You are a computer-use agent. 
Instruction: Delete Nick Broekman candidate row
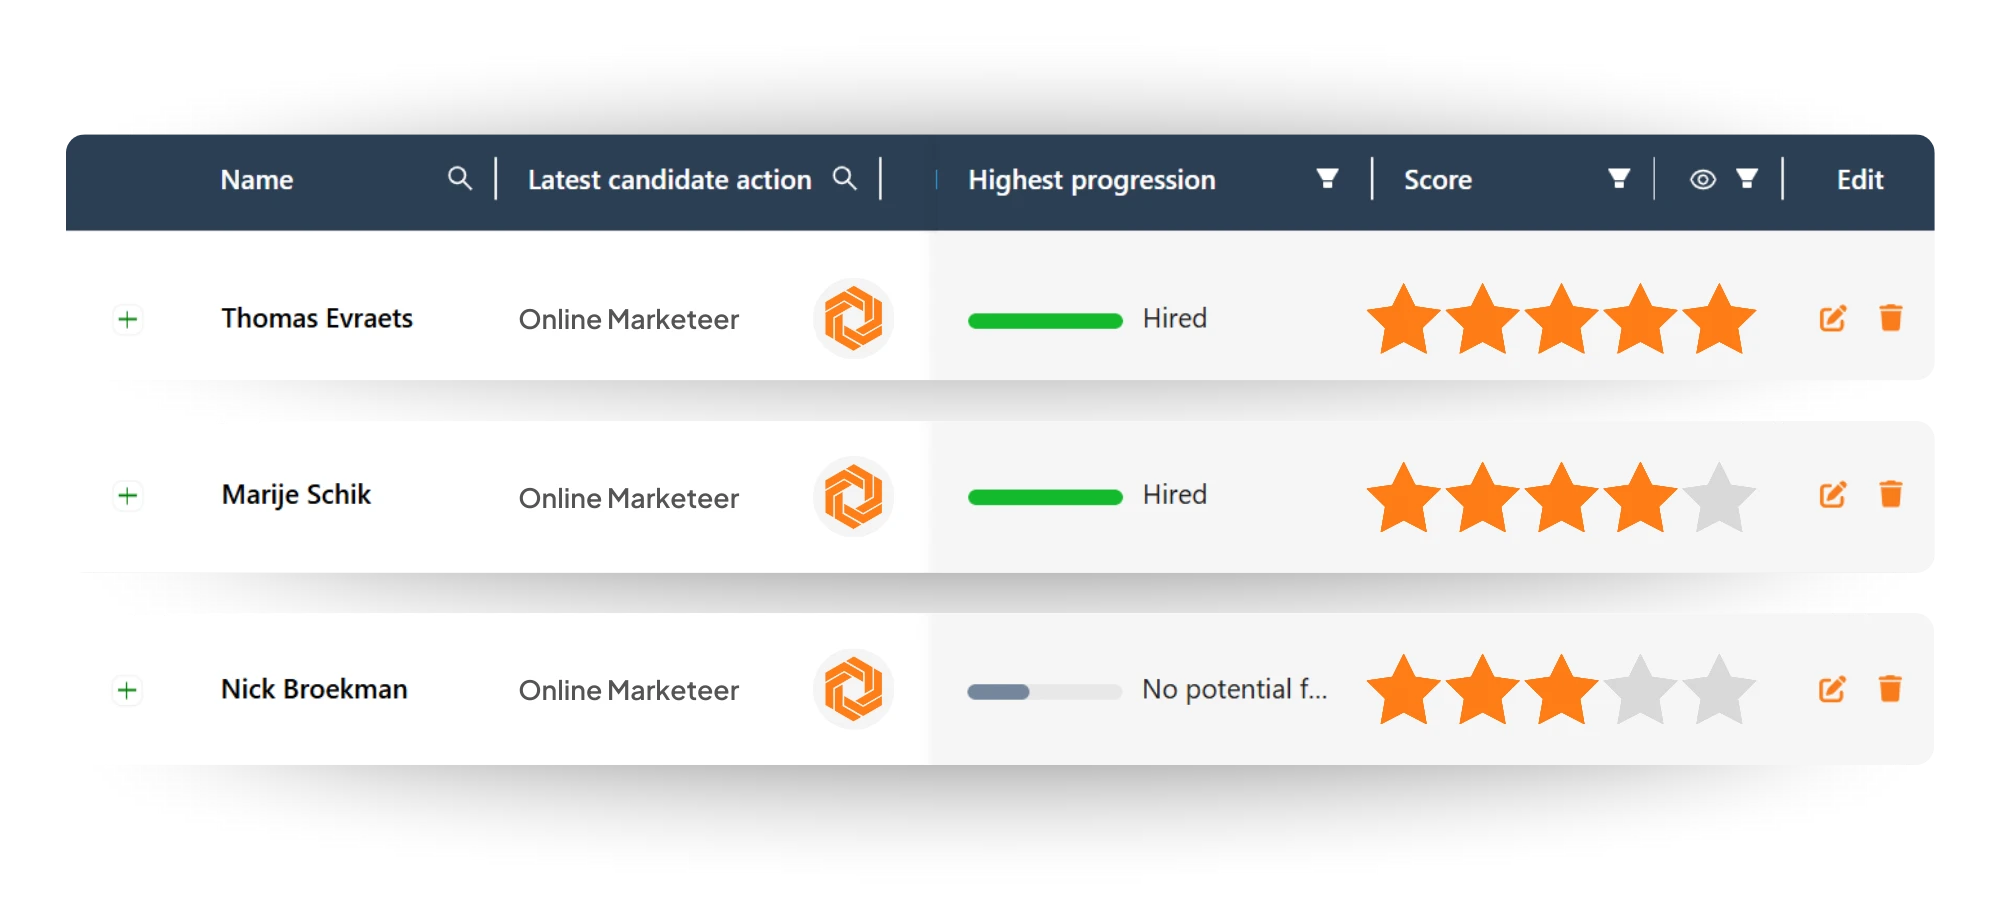pyautogui.click(x=1890, y=689)
